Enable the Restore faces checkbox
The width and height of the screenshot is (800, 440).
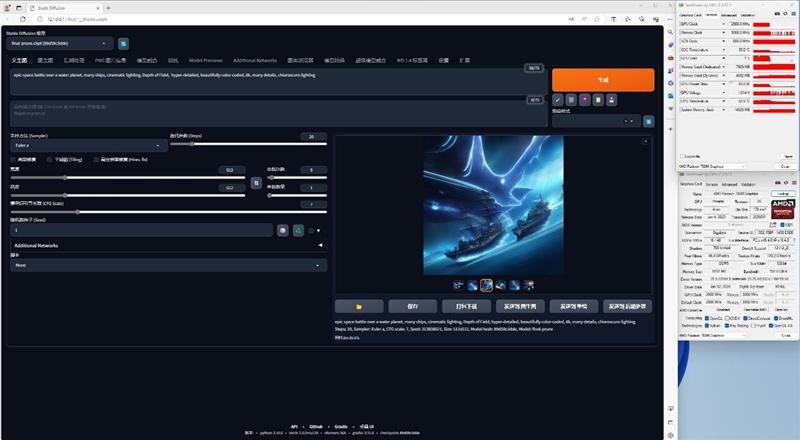point(14,158)
